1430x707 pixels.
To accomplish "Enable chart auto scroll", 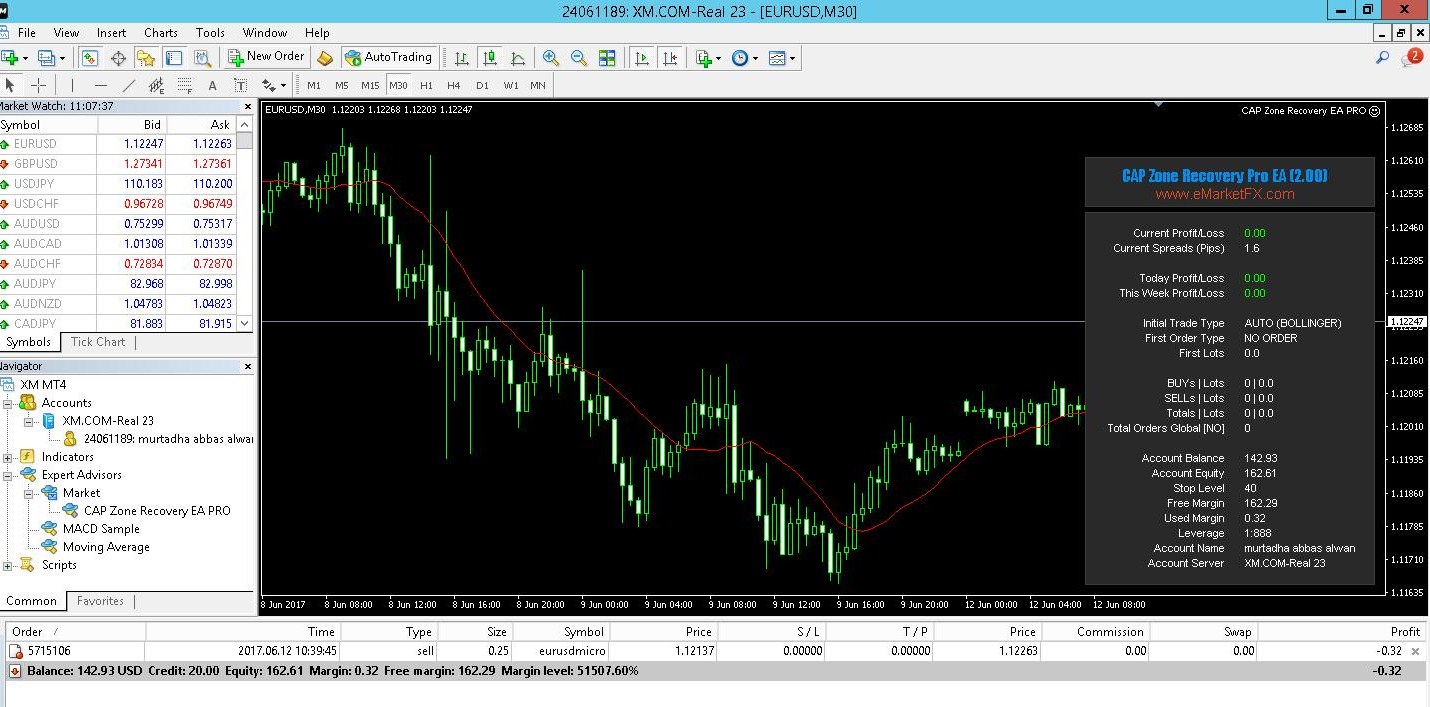I will [641, 57].
